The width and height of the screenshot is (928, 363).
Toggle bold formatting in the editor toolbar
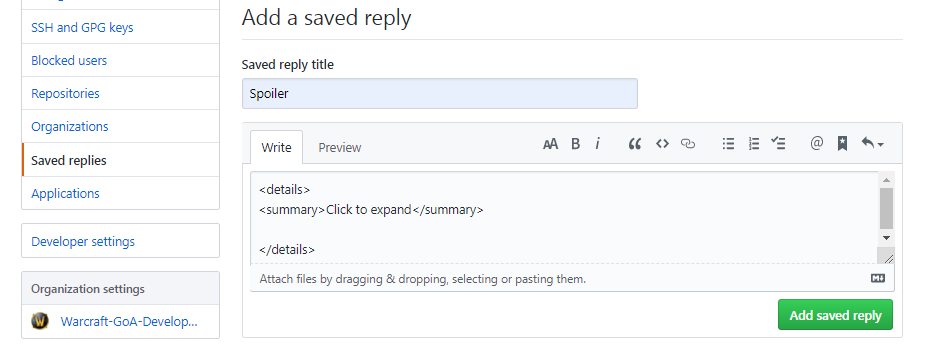click(575, 144)
